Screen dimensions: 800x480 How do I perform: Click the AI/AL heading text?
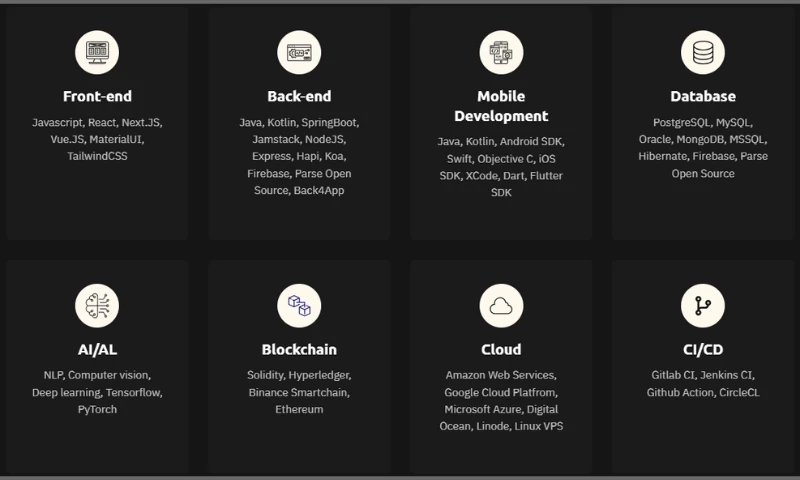click(97, 350)
